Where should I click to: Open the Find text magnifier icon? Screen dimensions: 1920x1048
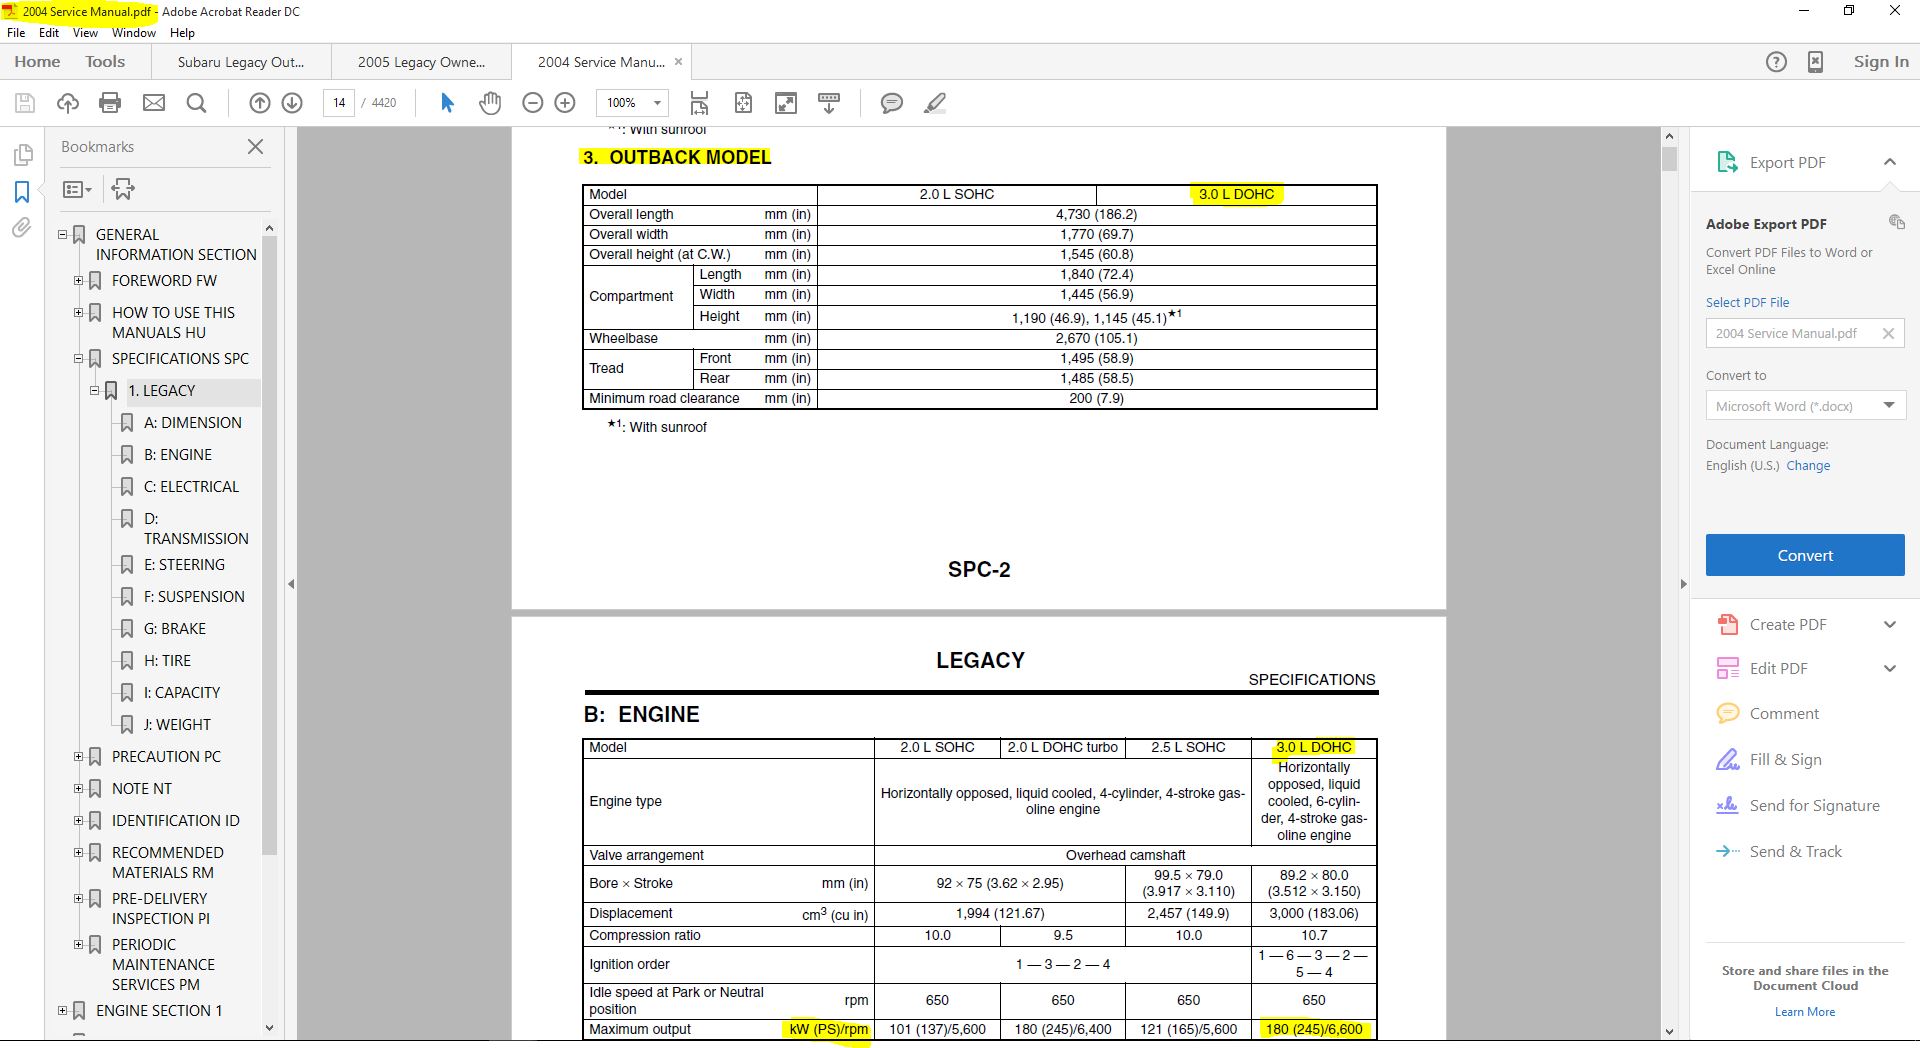click(197, 102)
